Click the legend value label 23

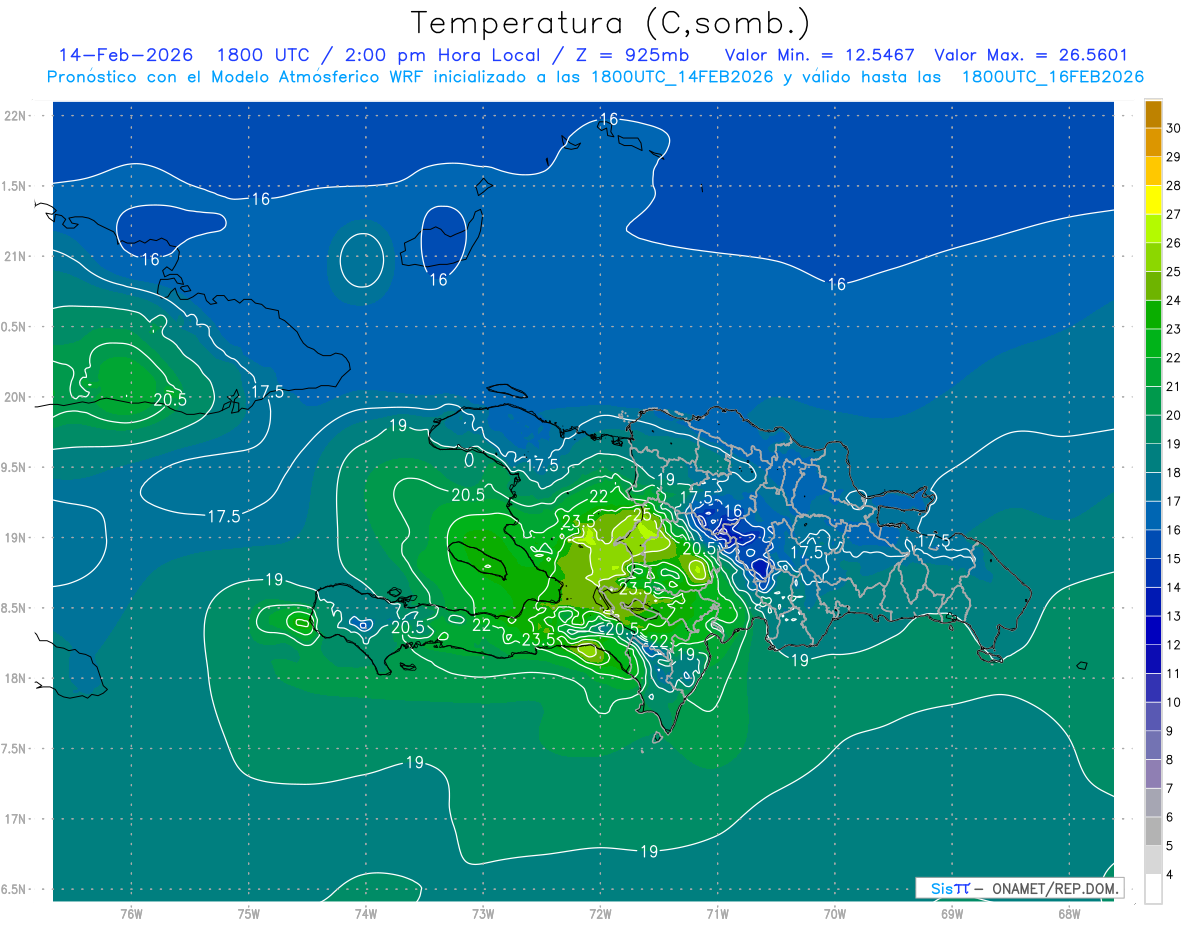tap(1173, 329)
